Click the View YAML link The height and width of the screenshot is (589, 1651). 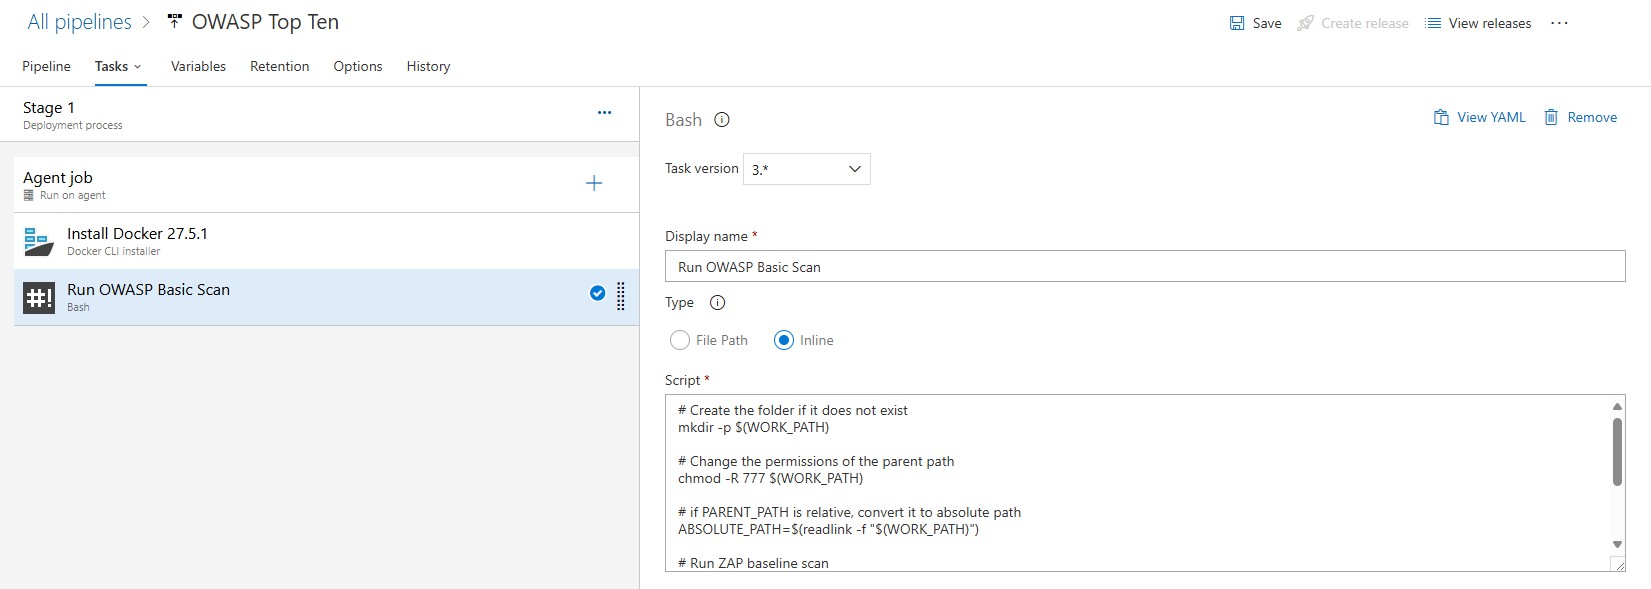point(1491,117)
